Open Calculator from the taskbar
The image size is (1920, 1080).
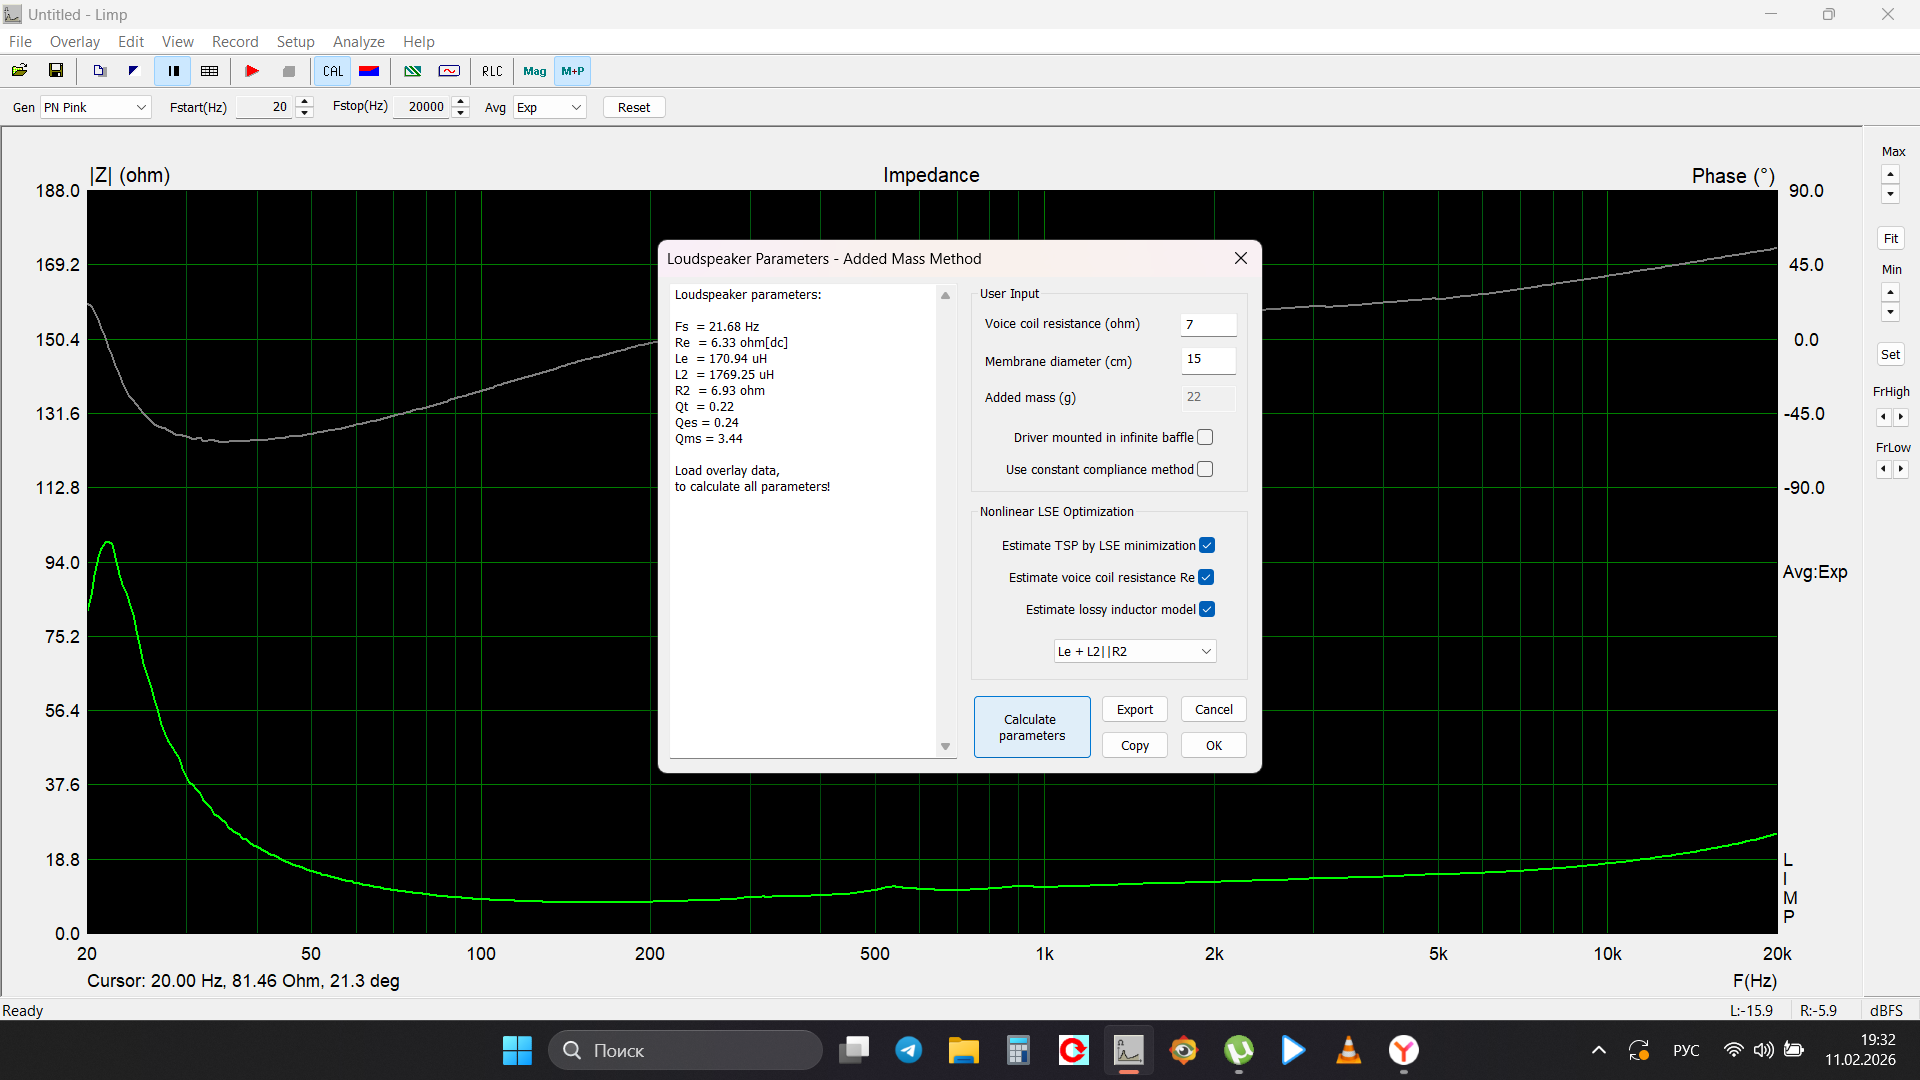[1018, 1050]
